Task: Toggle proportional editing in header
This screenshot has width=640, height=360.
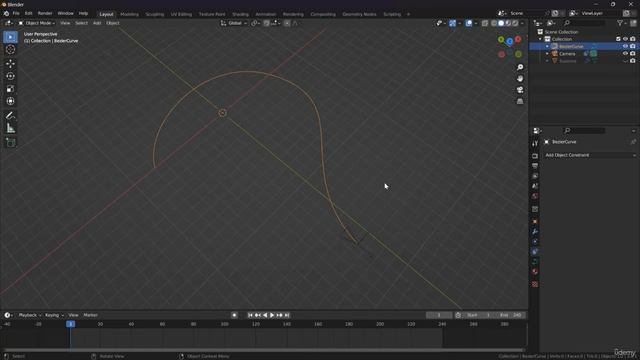Action: tap(287, 23)
